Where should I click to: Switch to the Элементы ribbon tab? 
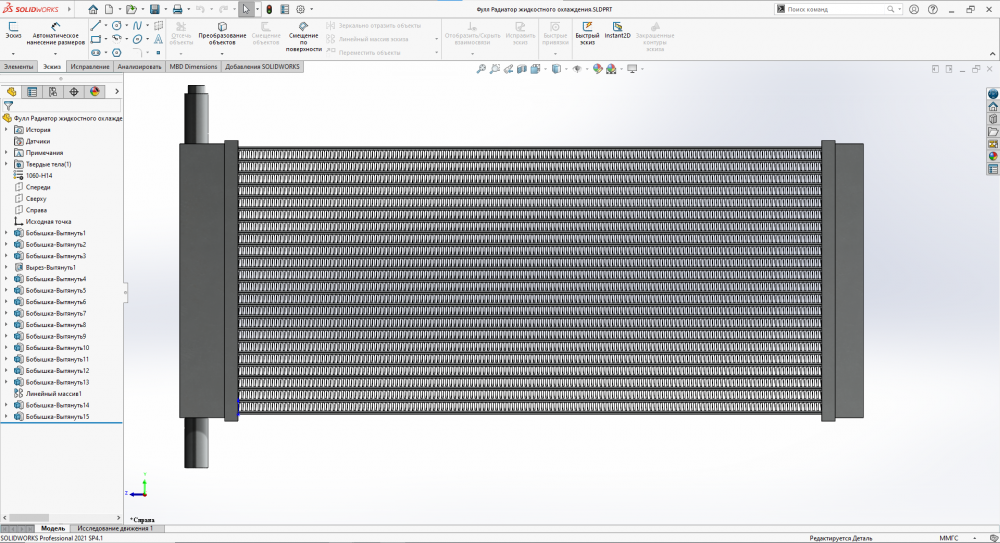pyautogui.click(x=19, y=67)
